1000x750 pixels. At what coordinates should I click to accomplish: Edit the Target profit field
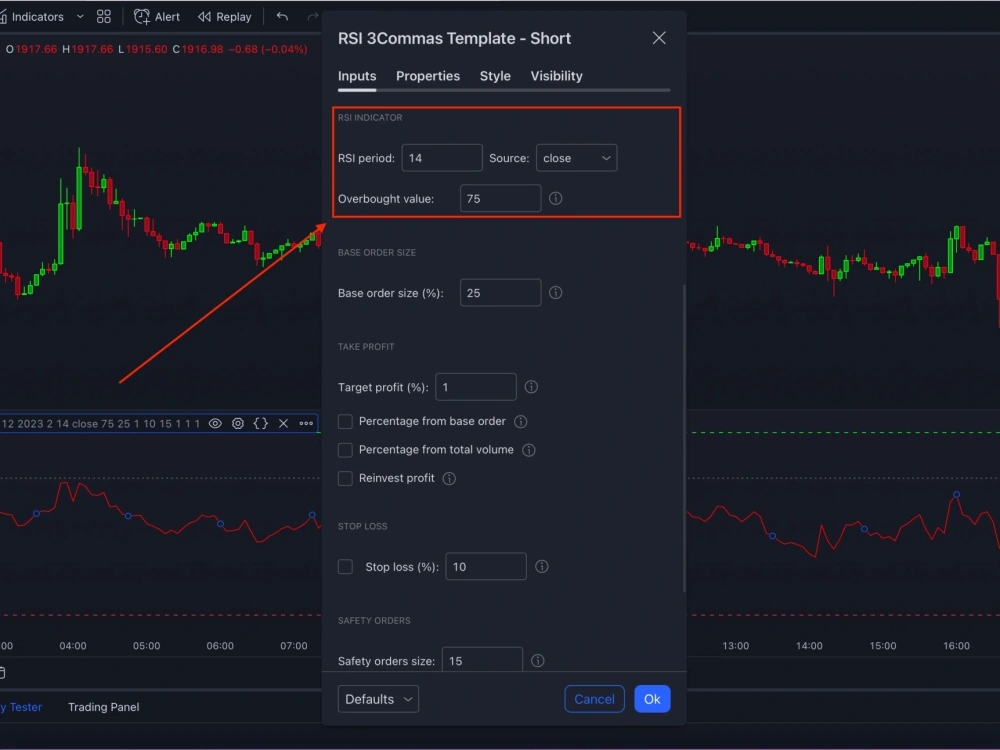(x=476, y=387)
